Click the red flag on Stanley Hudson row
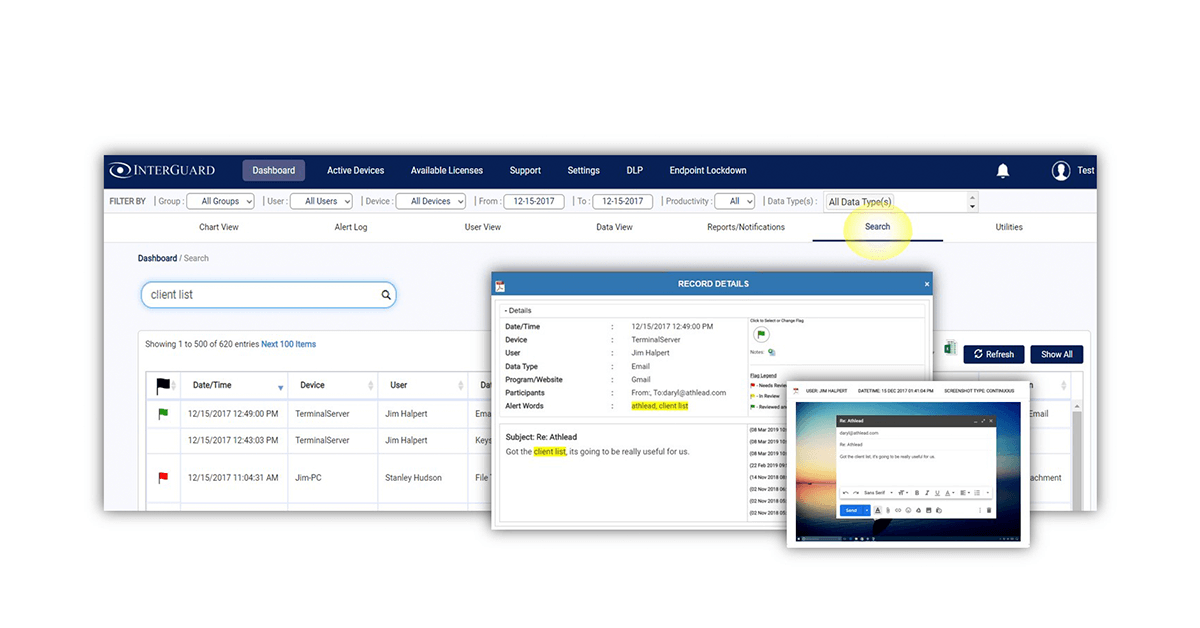Viewport: 1200px width, 628px height. [x=163, y=478]
